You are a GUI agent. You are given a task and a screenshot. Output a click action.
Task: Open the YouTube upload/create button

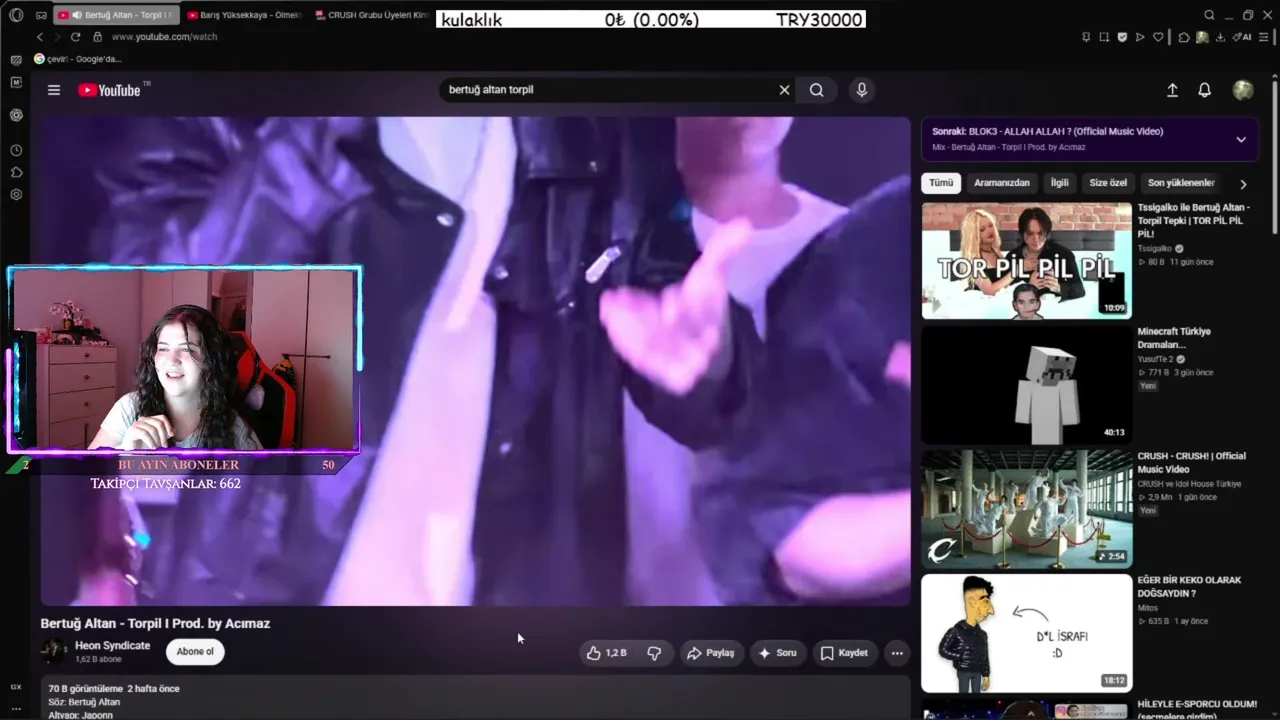1172,90
